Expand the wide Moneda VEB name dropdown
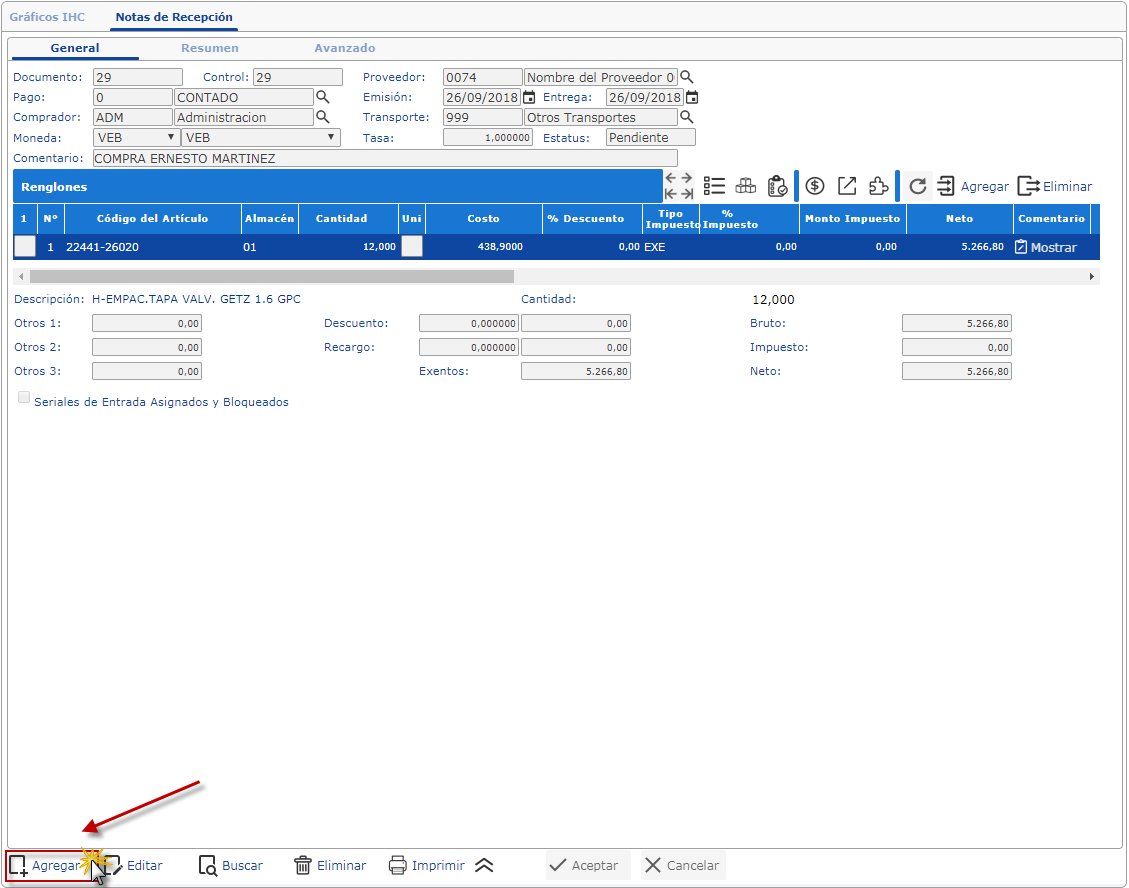 pyautogui.click(x=260, y=138)
